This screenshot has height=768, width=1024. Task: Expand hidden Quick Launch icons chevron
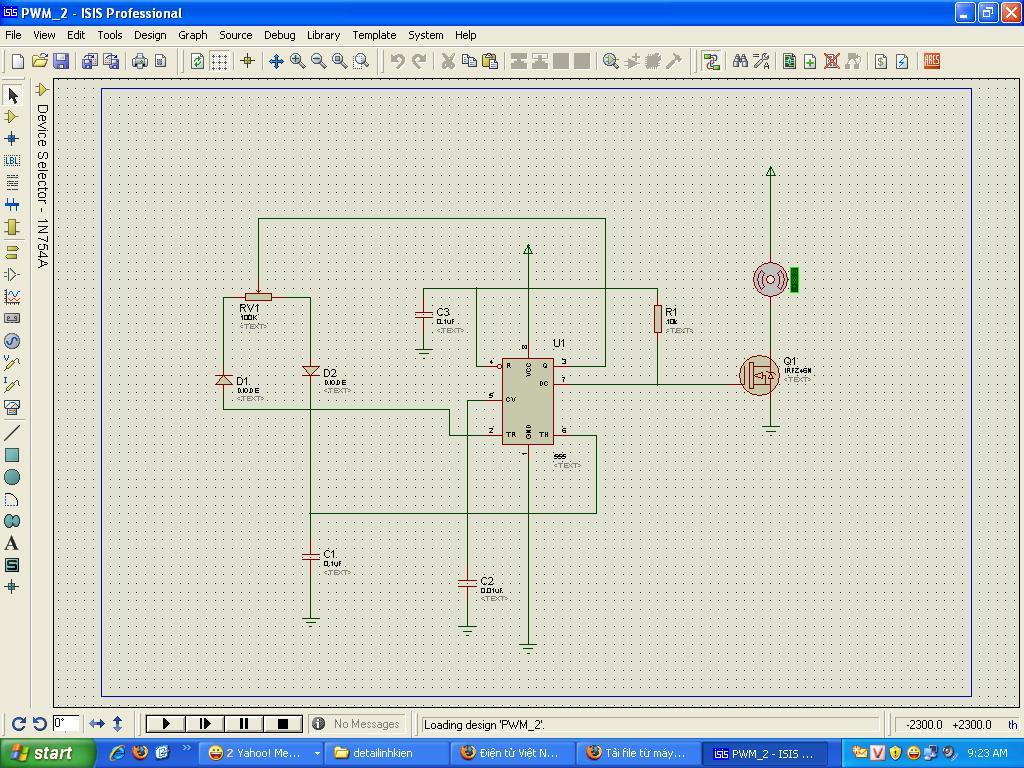186,748
